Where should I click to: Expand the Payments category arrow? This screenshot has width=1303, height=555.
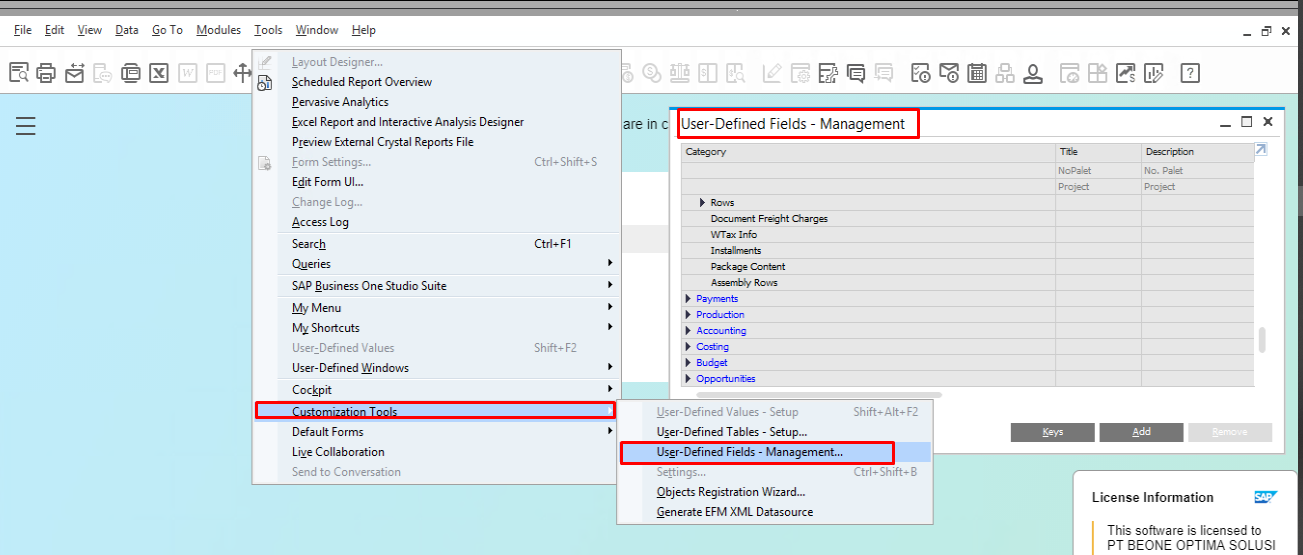689,299
